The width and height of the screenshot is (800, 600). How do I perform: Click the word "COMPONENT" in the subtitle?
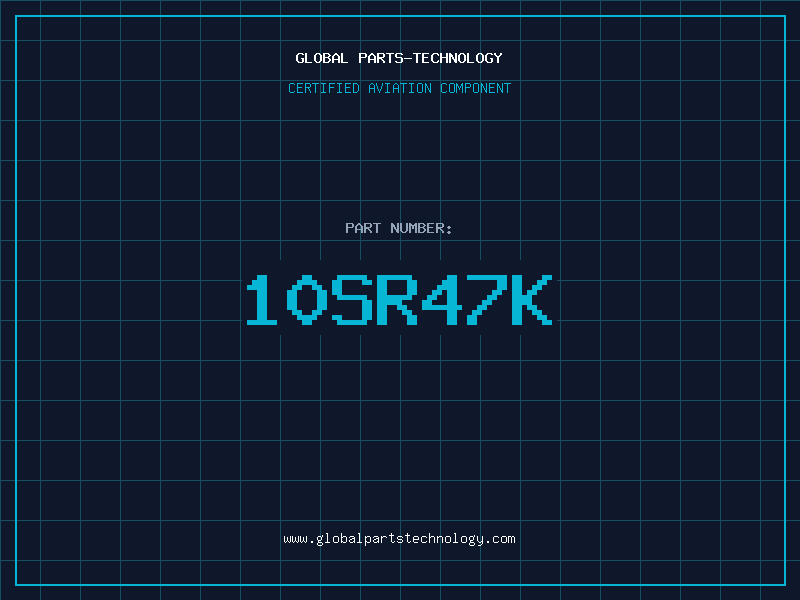(476, 88)
